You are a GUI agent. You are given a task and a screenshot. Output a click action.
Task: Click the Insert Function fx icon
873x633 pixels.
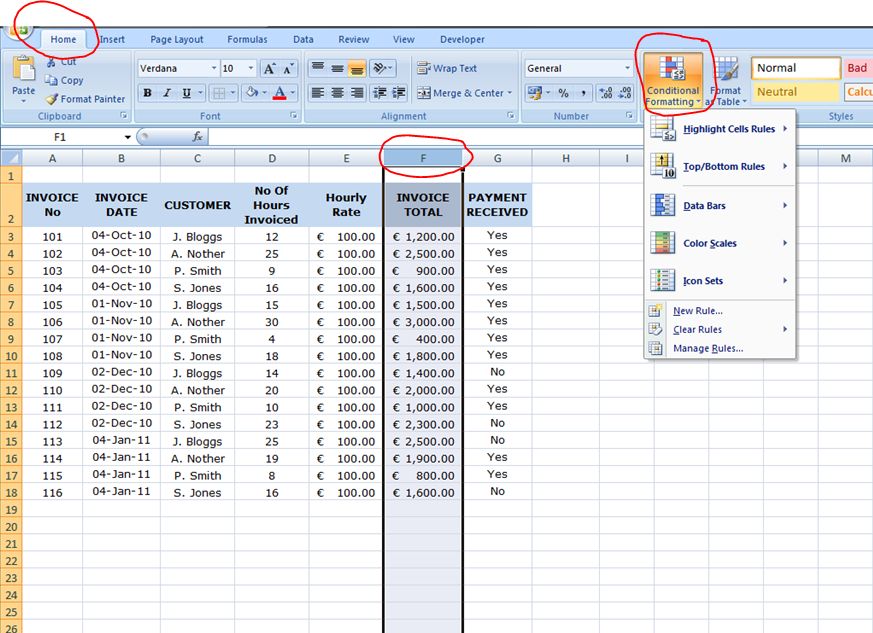tap(197, 137)
